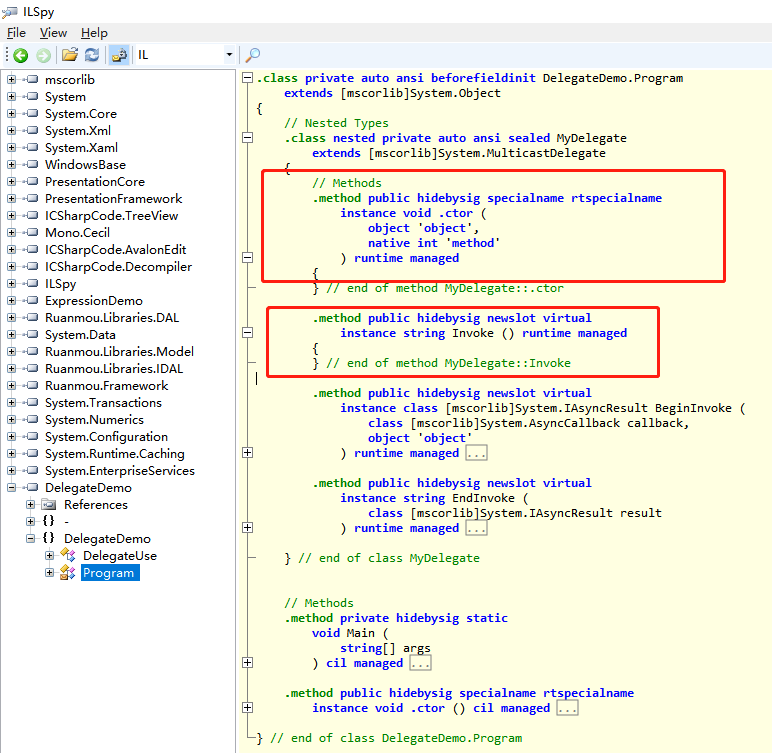Expand the EndInvoke method code fold
772x753 pixels.
coord(248,527)
